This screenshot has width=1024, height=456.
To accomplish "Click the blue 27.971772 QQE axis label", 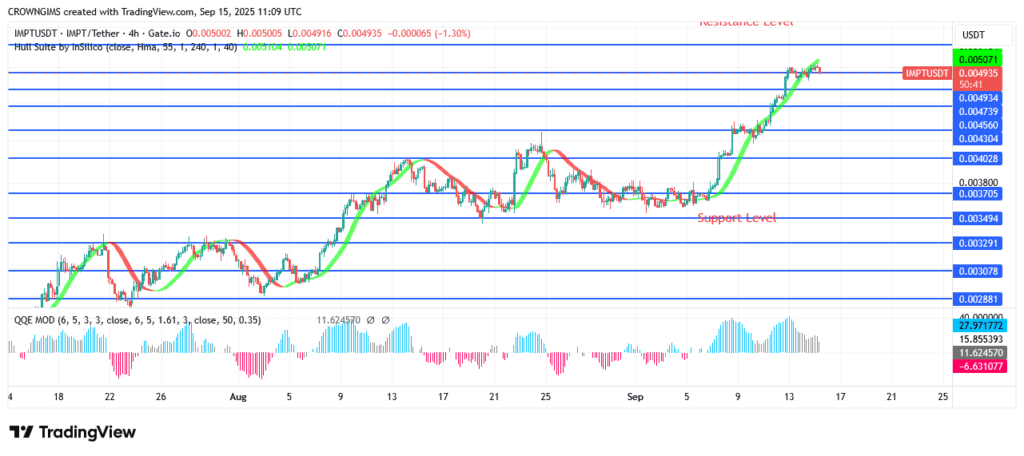I will click(x=980, y=325).
